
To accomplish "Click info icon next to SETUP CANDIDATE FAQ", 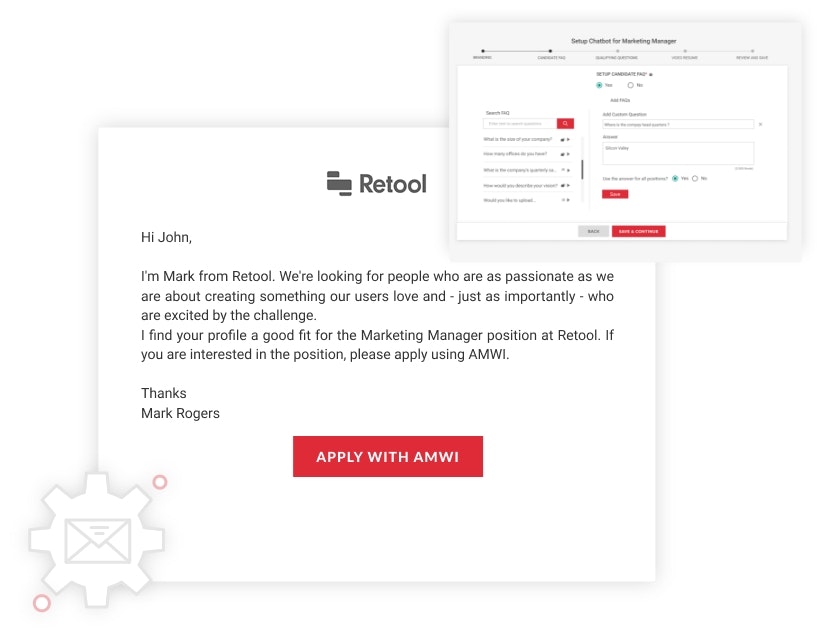I will [652, 74].
